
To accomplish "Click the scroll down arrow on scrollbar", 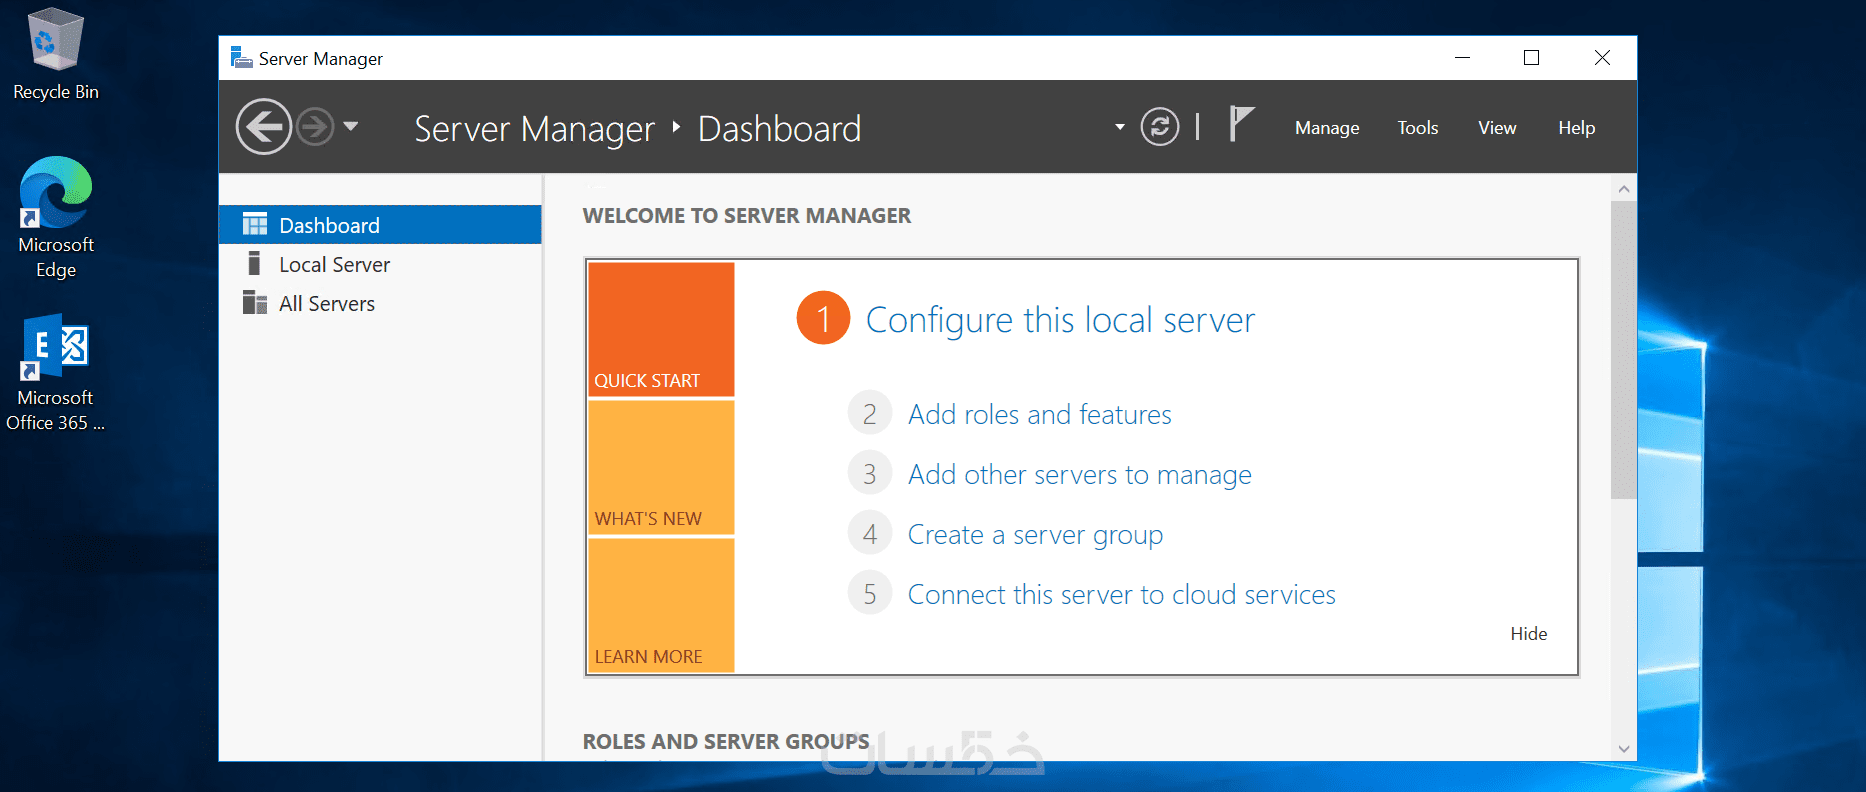I will 1624,749.
